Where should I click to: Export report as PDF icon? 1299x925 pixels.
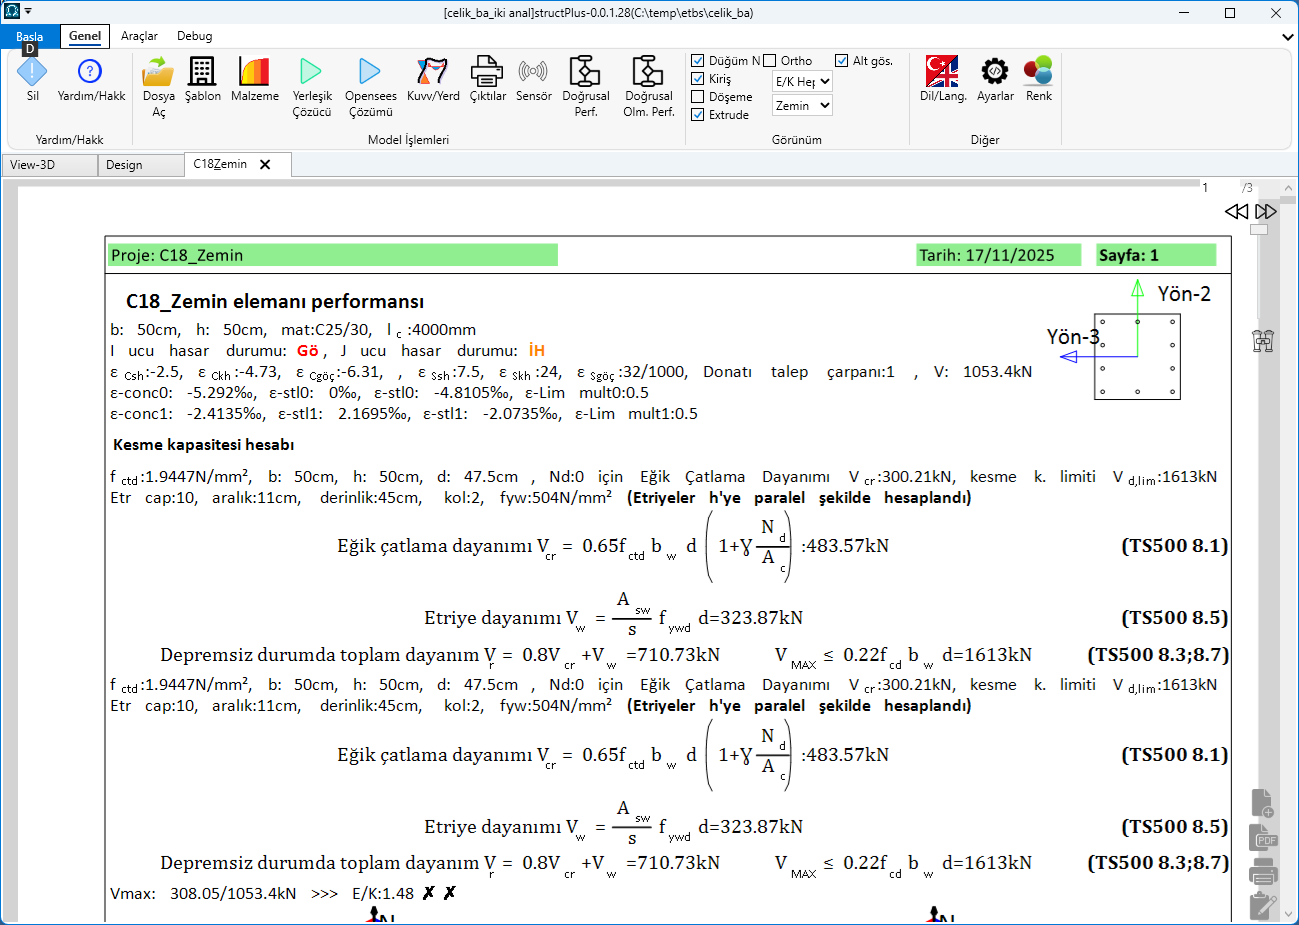click(1263, 837)
